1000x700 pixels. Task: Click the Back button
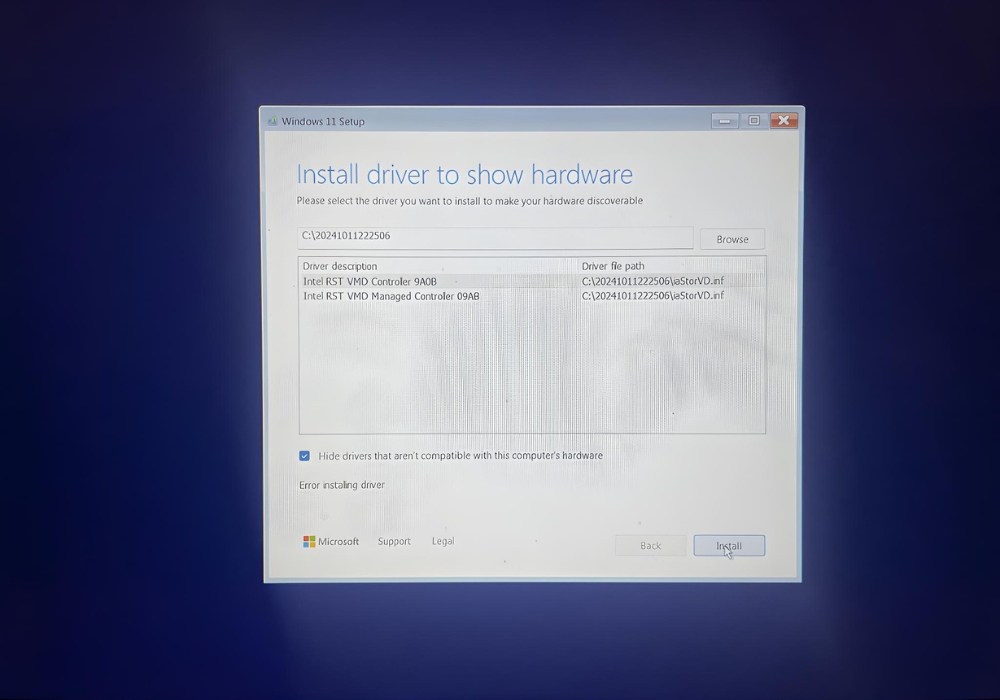pyautogui.click(x=651, y=546)
